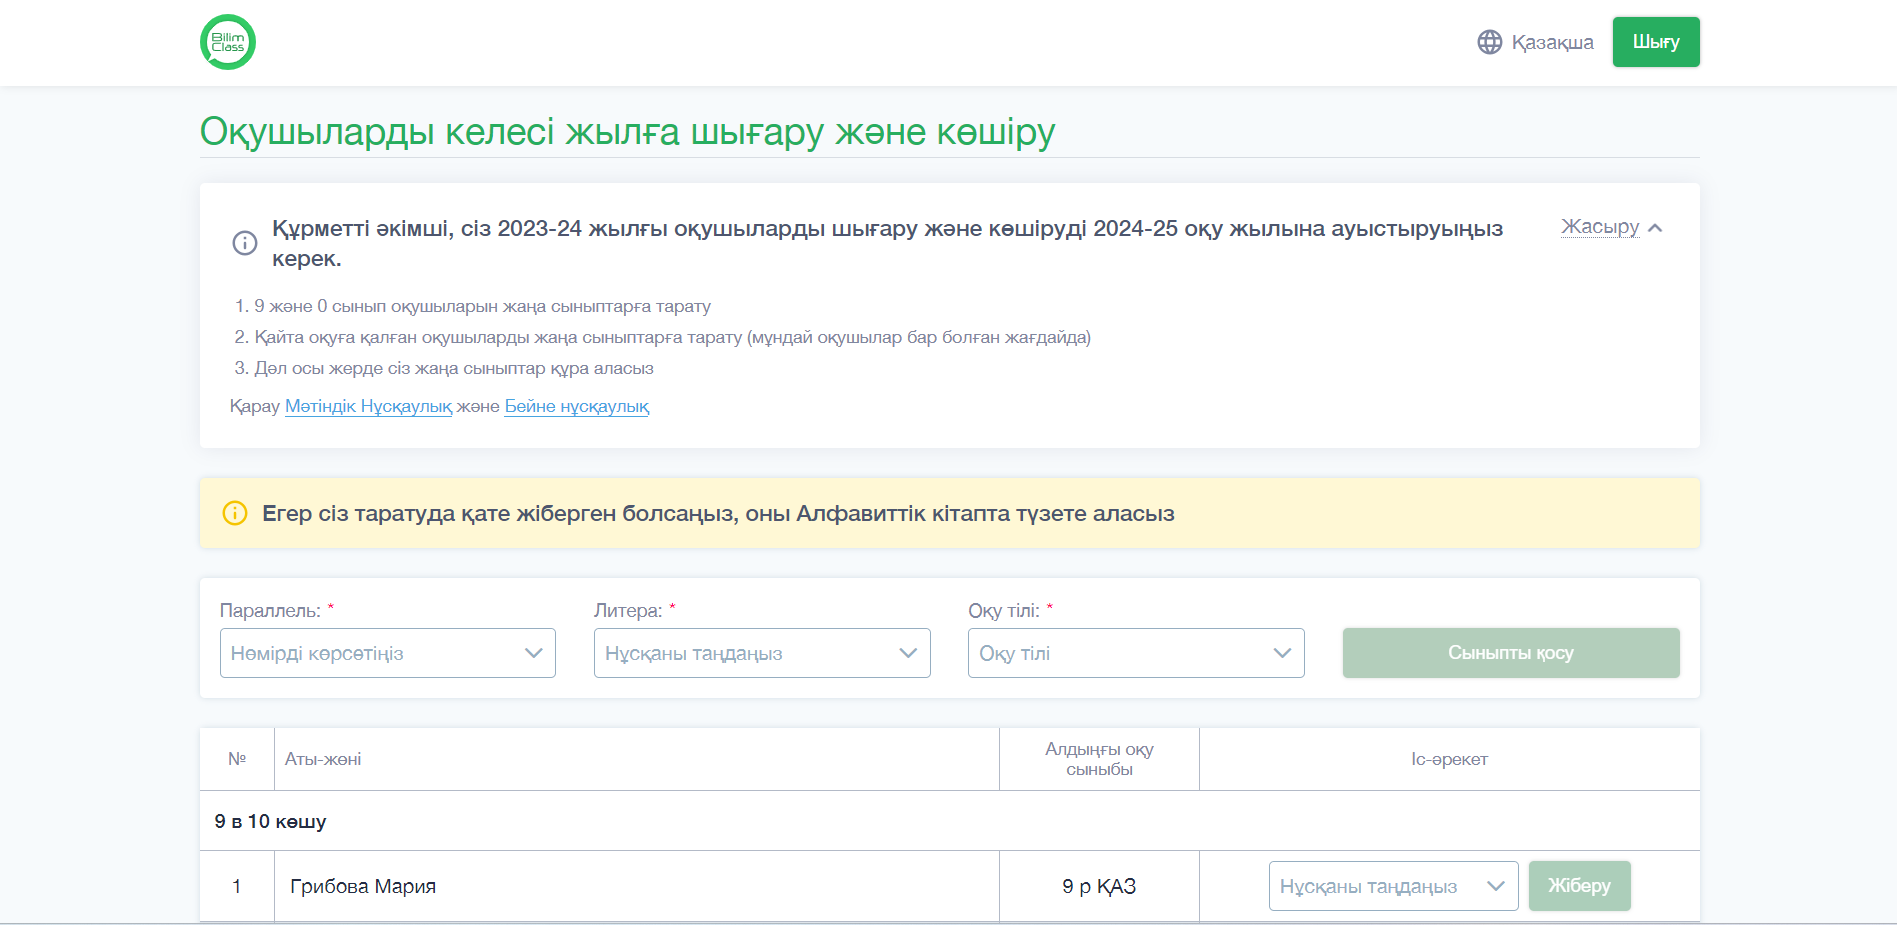The width and height of the screenshot is (1897, 925).
Task: Click Жіберу for Грибова Мария
Action: (x=1580, y=886)
